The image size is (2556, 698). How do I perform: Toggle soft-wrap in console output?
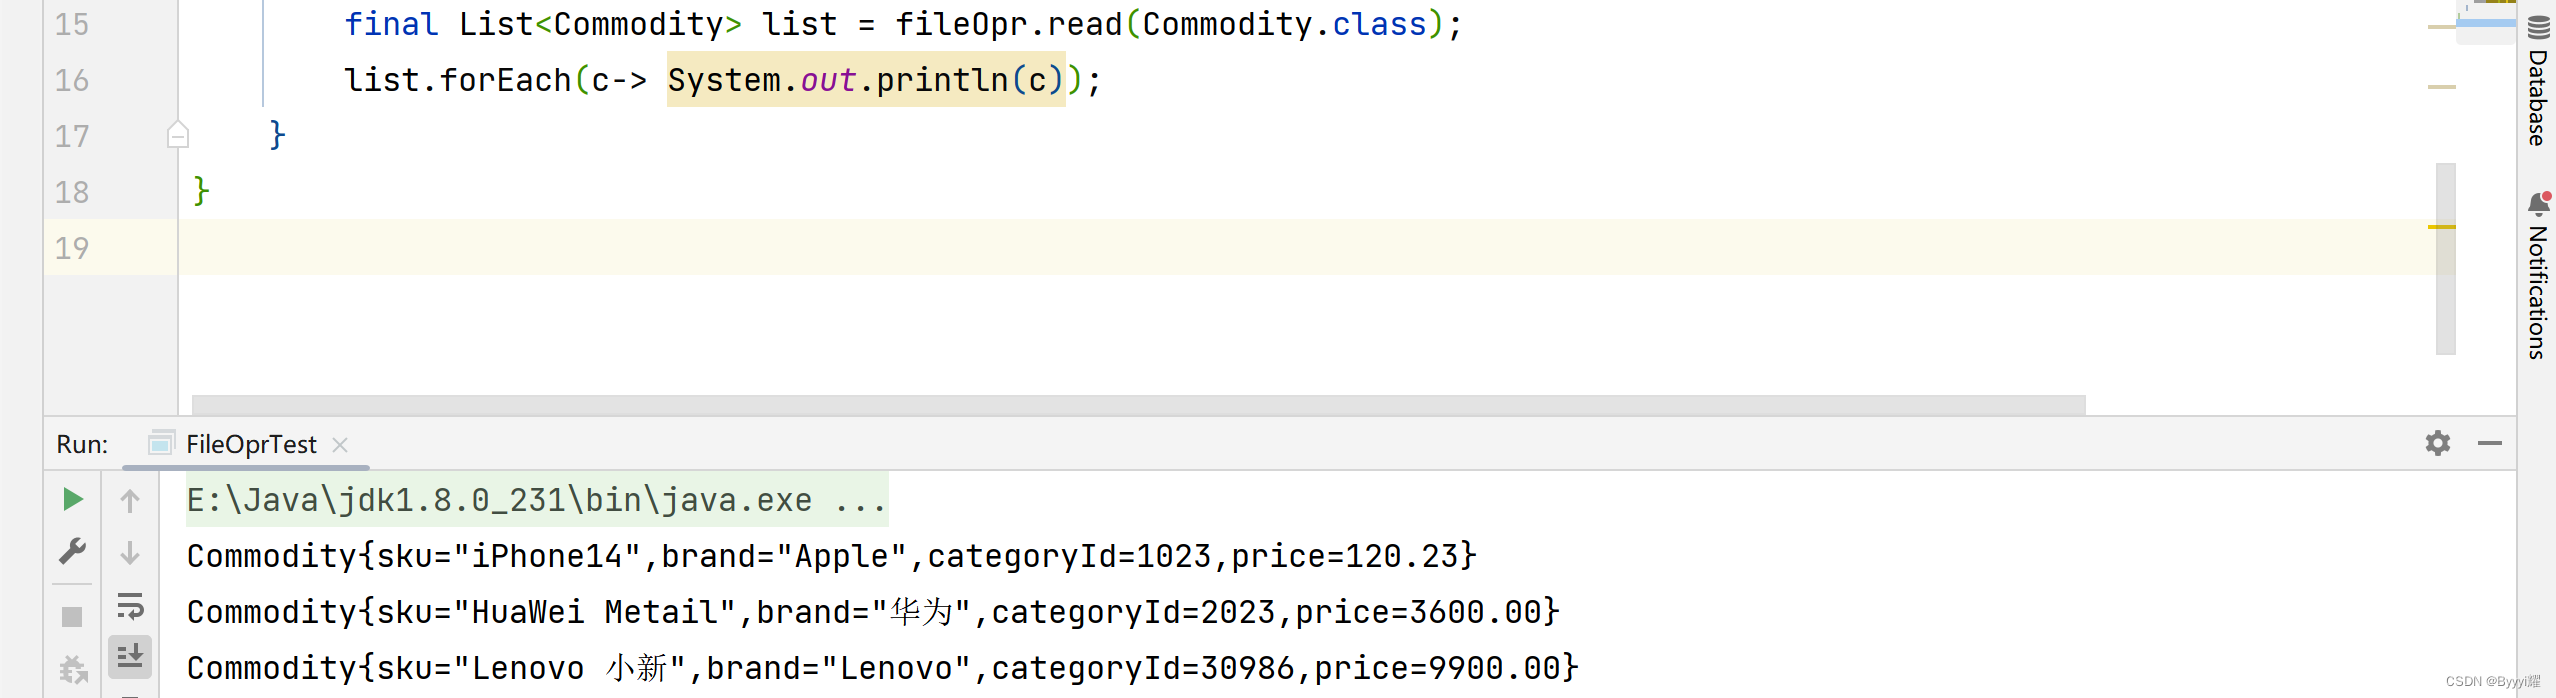[130, 606]
